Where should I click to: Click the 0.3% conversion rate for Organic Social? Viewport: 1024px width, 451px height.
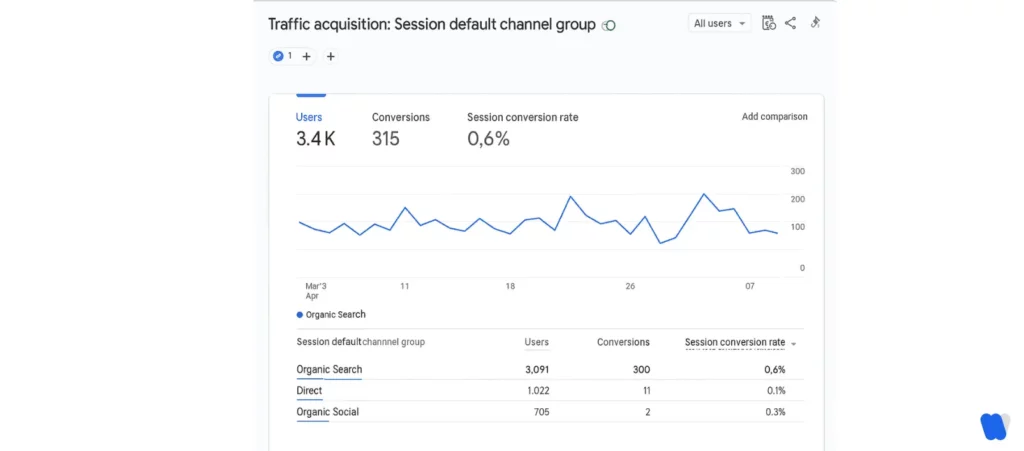[775, 412]
